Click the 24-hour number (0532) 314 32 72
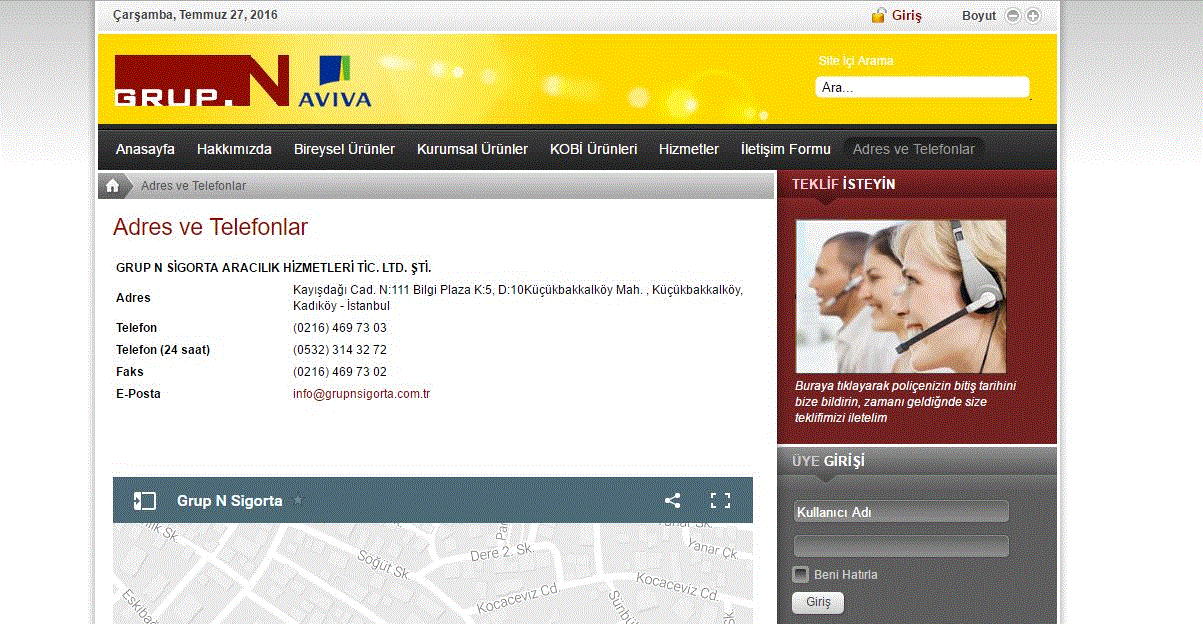This screenshot has width=1203, height=624. (x=340, y=350)
